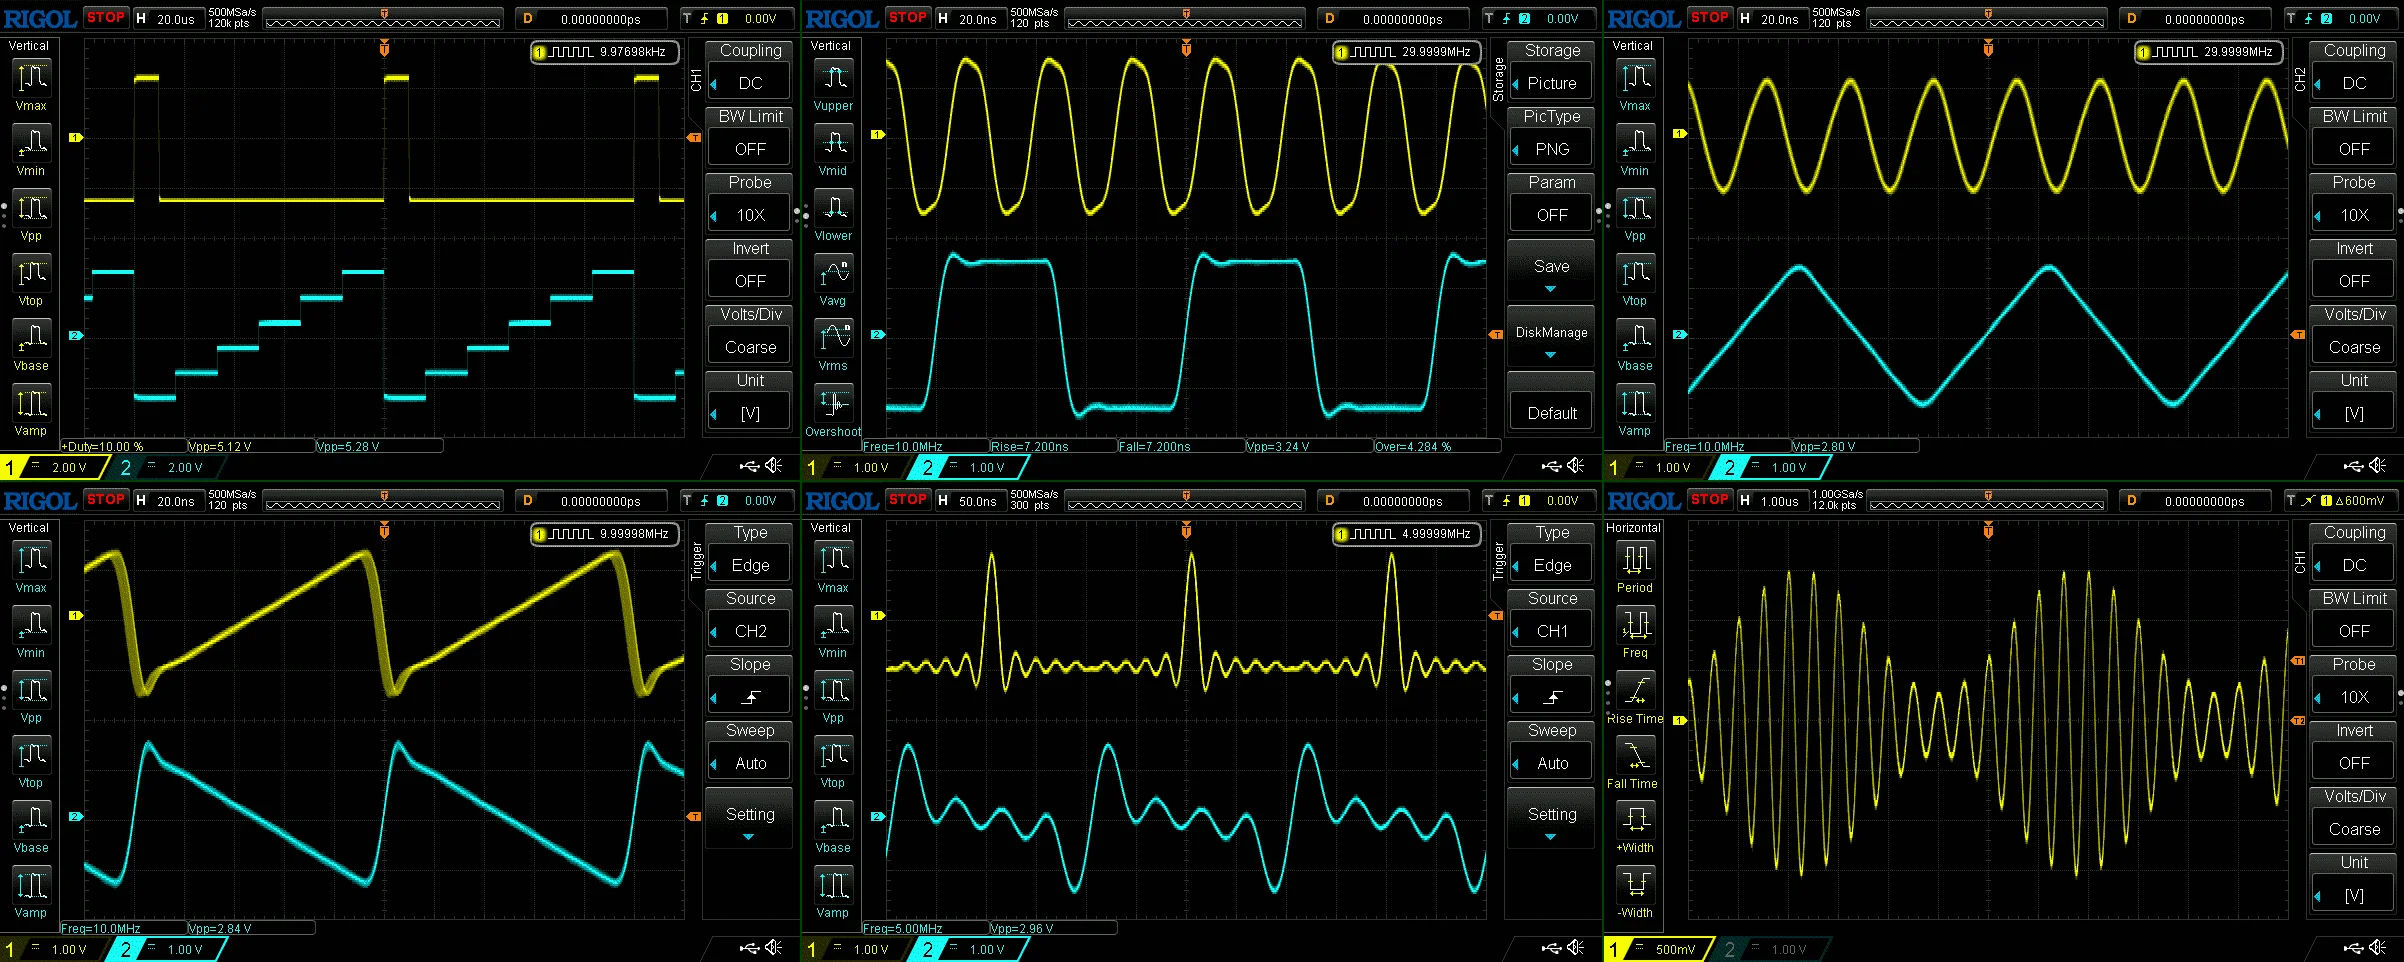Toggle Invert on the triangle-wave CH2 menu
The image size is (2404, 962).
(2354, 269)
